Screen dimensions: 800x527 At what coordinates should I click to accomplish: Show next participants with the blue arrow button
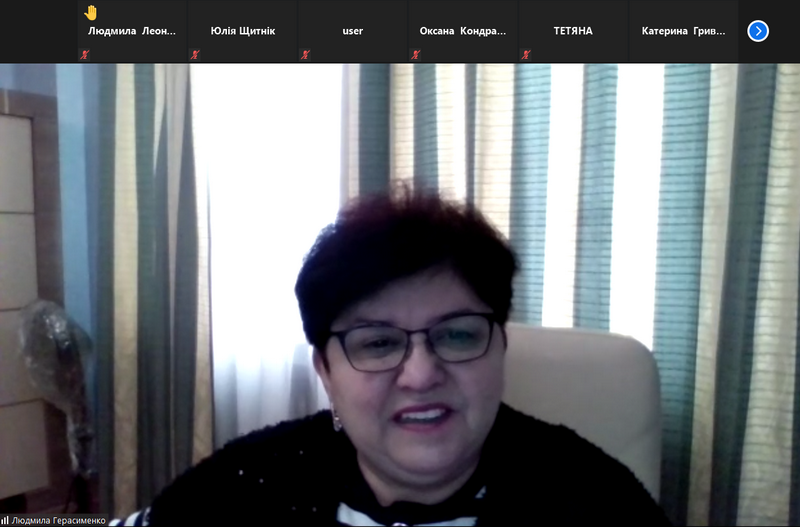coord(758,31)
